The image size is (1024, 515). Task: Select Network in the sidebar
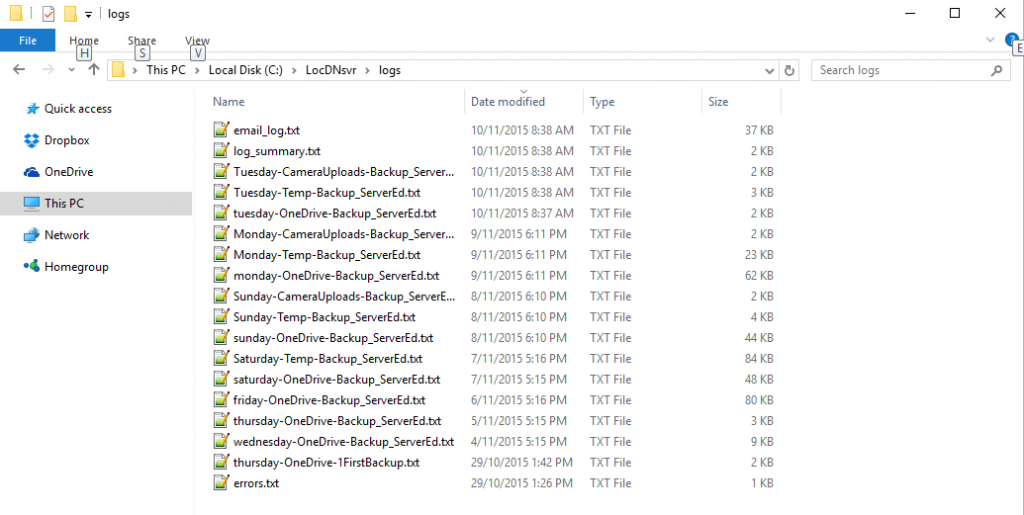coord(66,235)
